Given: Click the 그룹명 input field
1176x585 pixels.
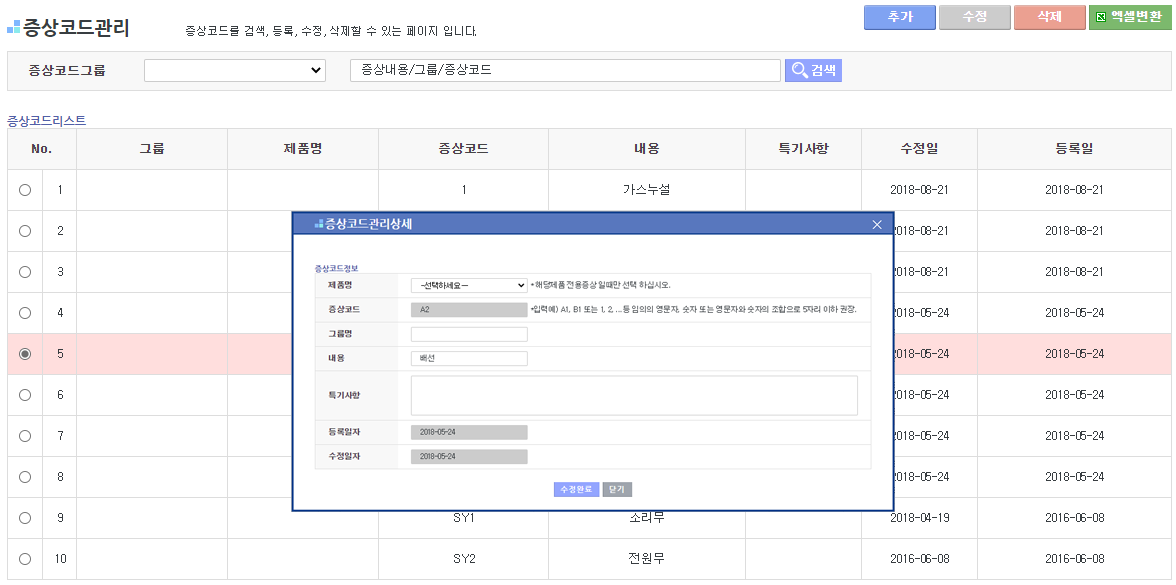Looking at the screenshot, I should pos(468,334).
